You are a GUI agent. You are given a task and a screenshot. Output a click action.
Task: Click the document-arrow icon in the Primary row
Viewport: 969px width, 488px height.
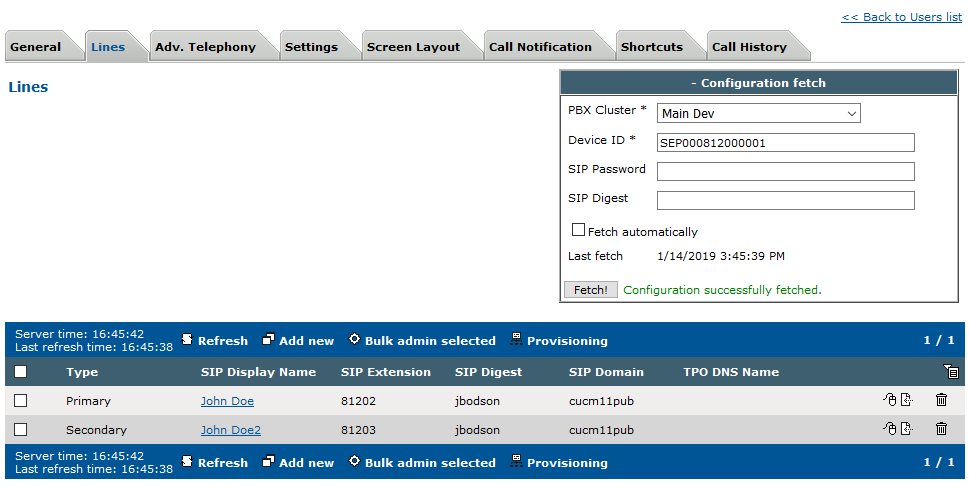click(x=907, y=400)
